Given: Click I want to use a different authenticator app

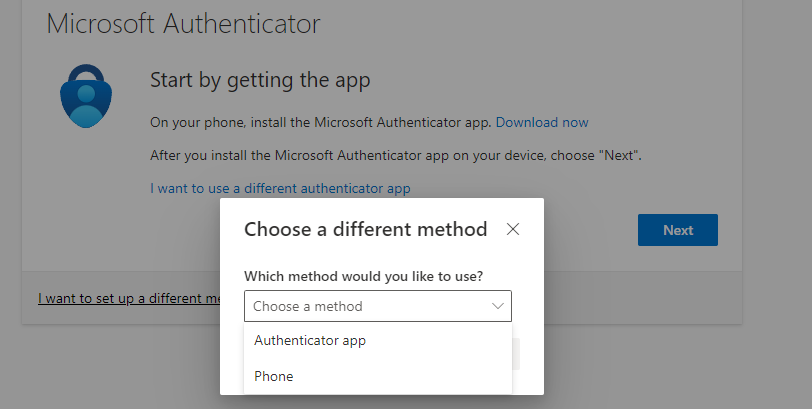Looking at the screenshot, I should pos(280,188).
